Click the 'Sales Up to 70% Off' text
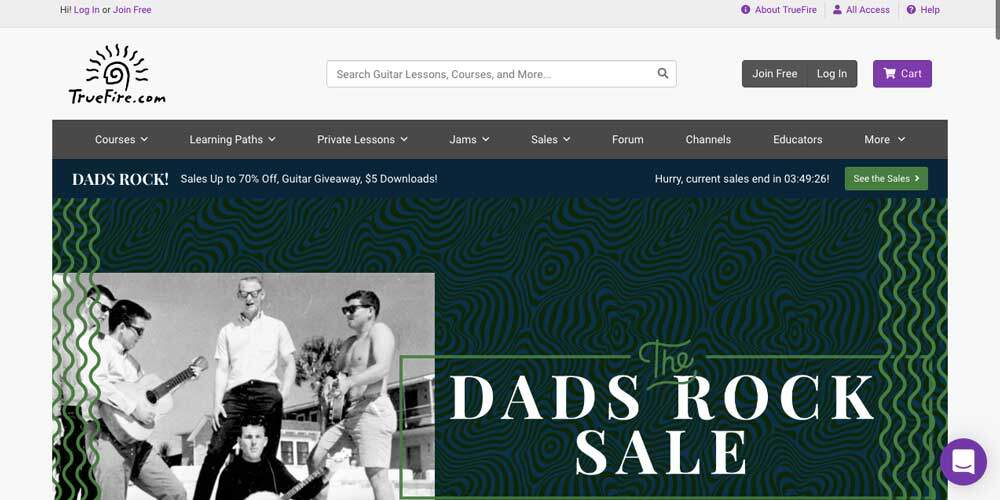 (309, 179)
